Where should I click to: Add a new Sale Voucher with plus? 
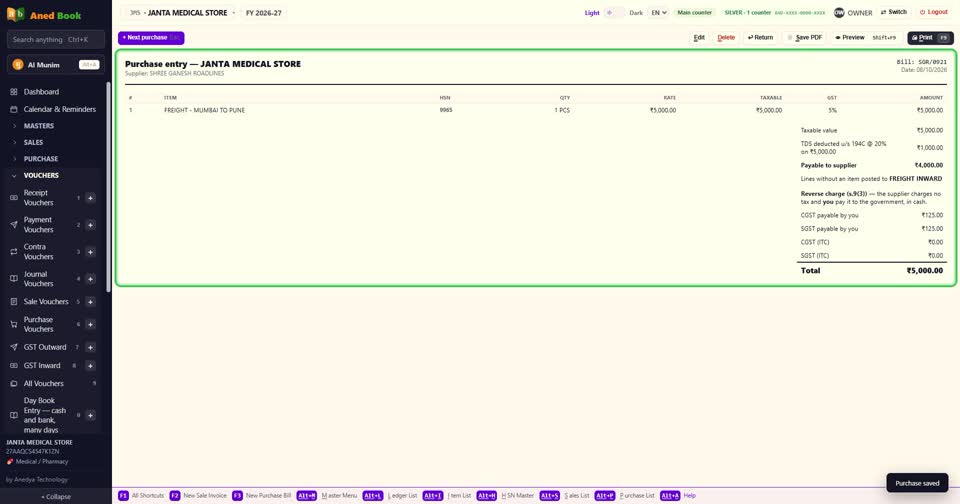tap(90, 301)
